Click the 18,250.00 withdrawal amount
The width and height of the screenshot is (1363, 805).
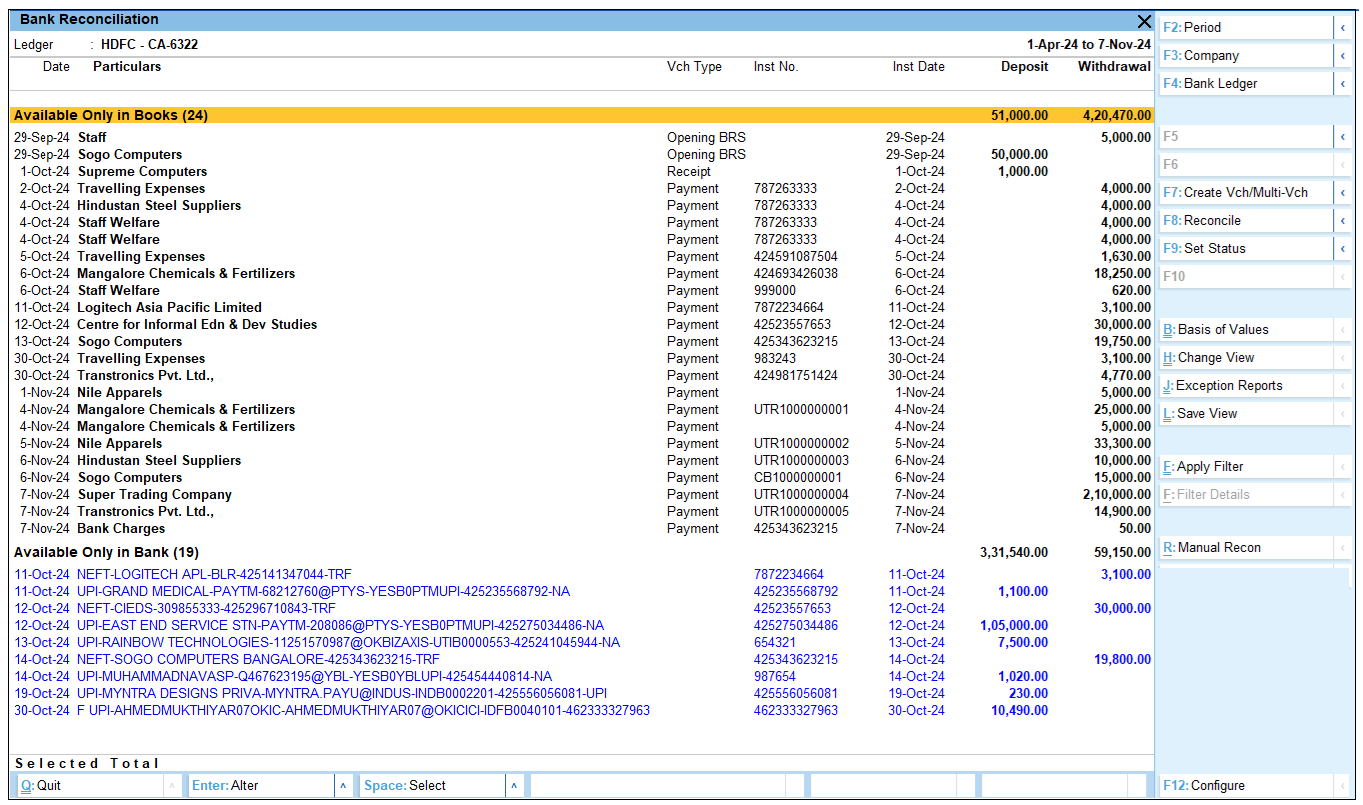coord(1123,274)
